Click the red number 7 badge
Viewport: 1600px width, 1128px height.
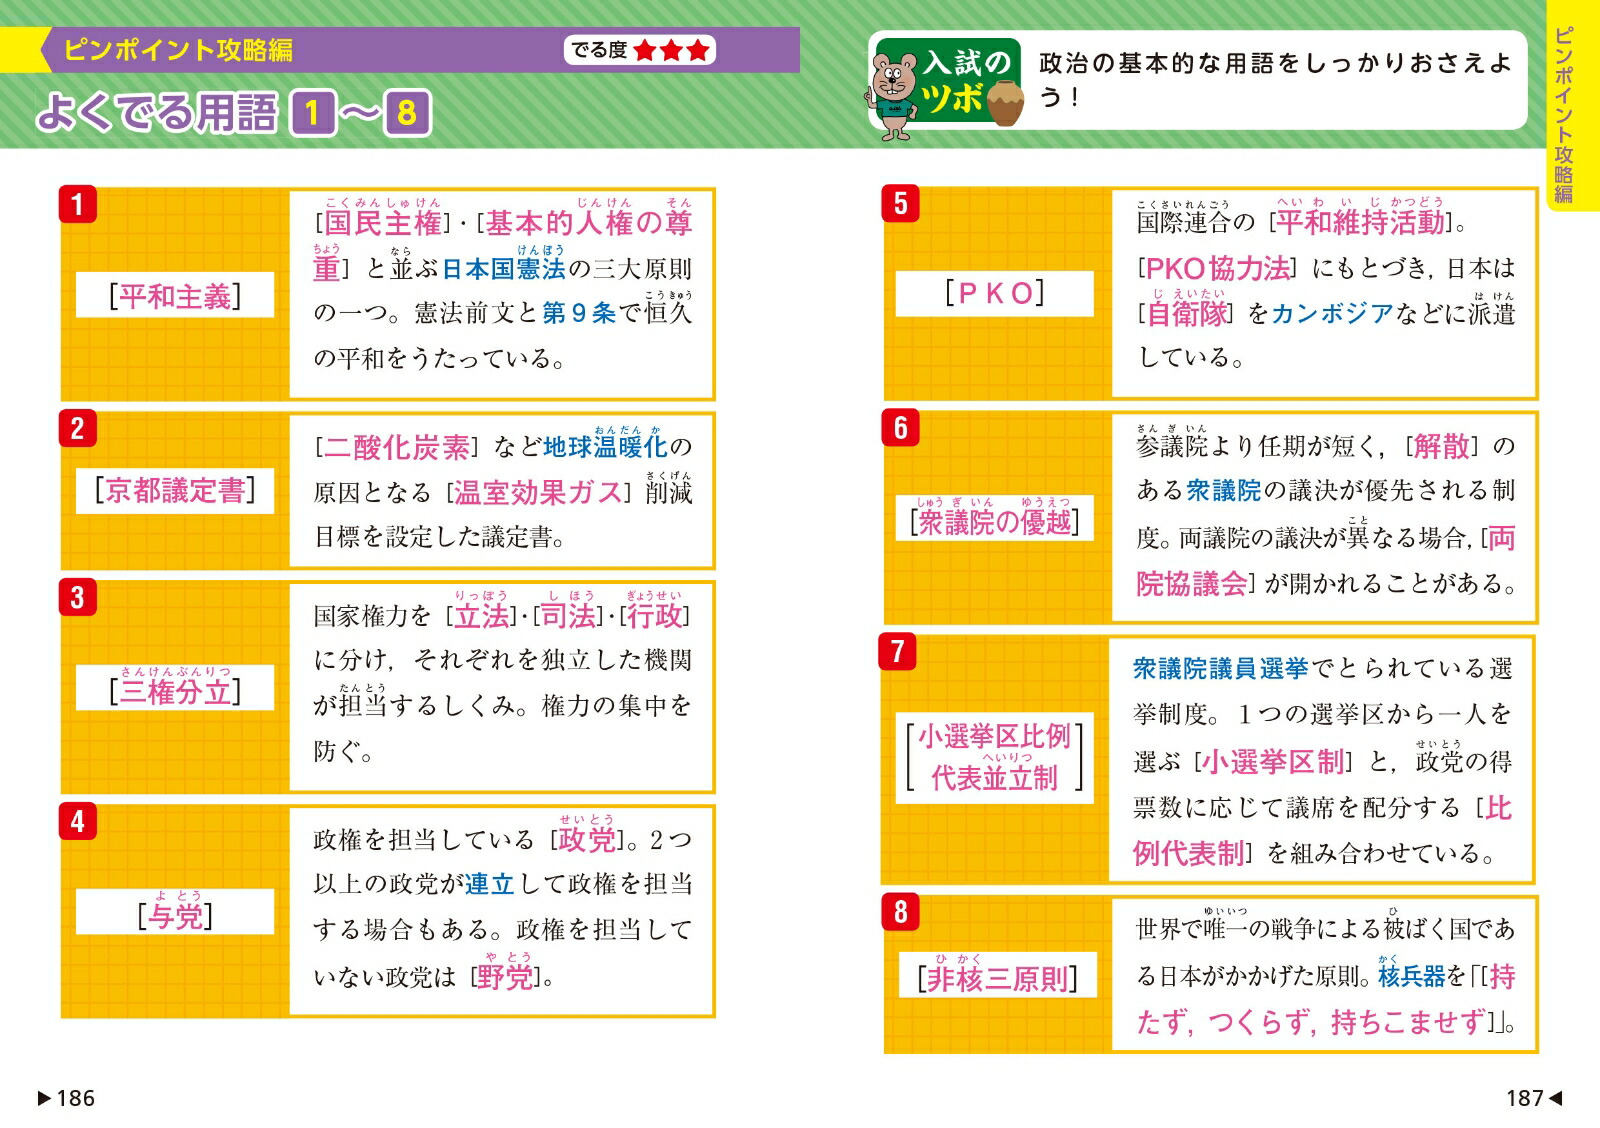coord(897,651)
